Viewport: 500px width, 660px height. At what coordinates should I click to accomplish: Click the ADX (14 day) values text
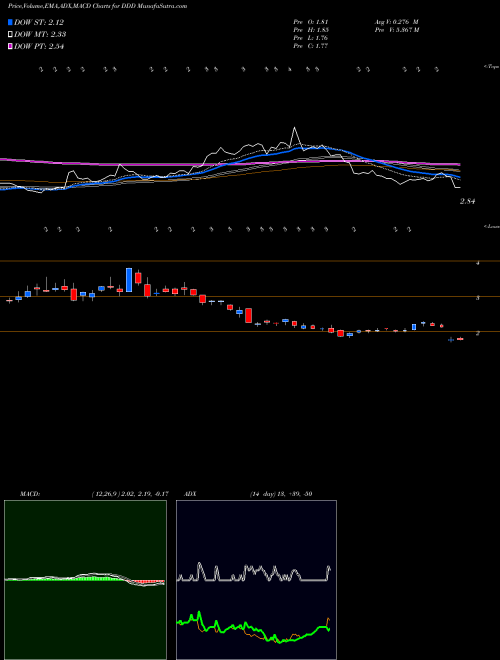(281, 494)
